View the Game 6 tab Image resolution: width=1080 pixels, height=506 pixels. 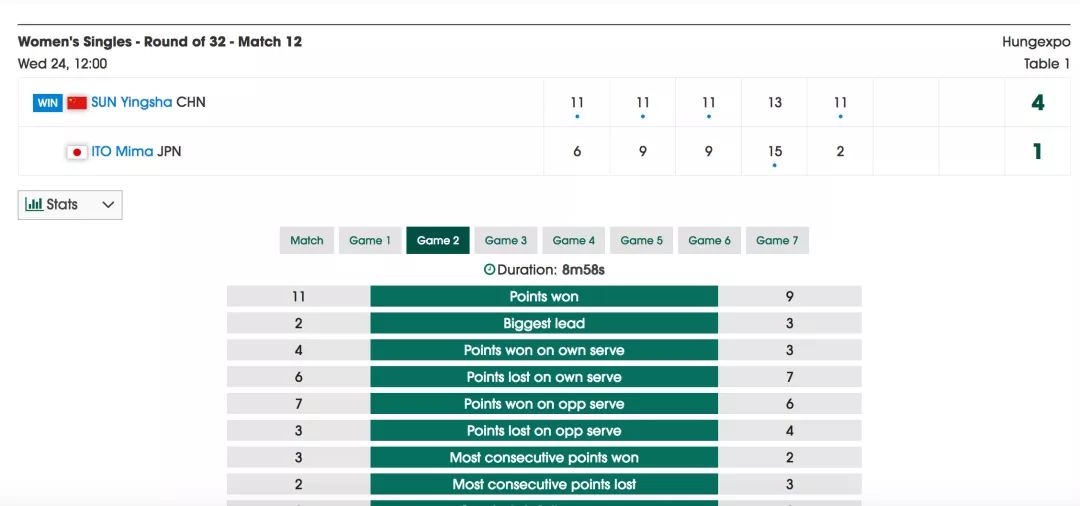(x=710, y=240)
